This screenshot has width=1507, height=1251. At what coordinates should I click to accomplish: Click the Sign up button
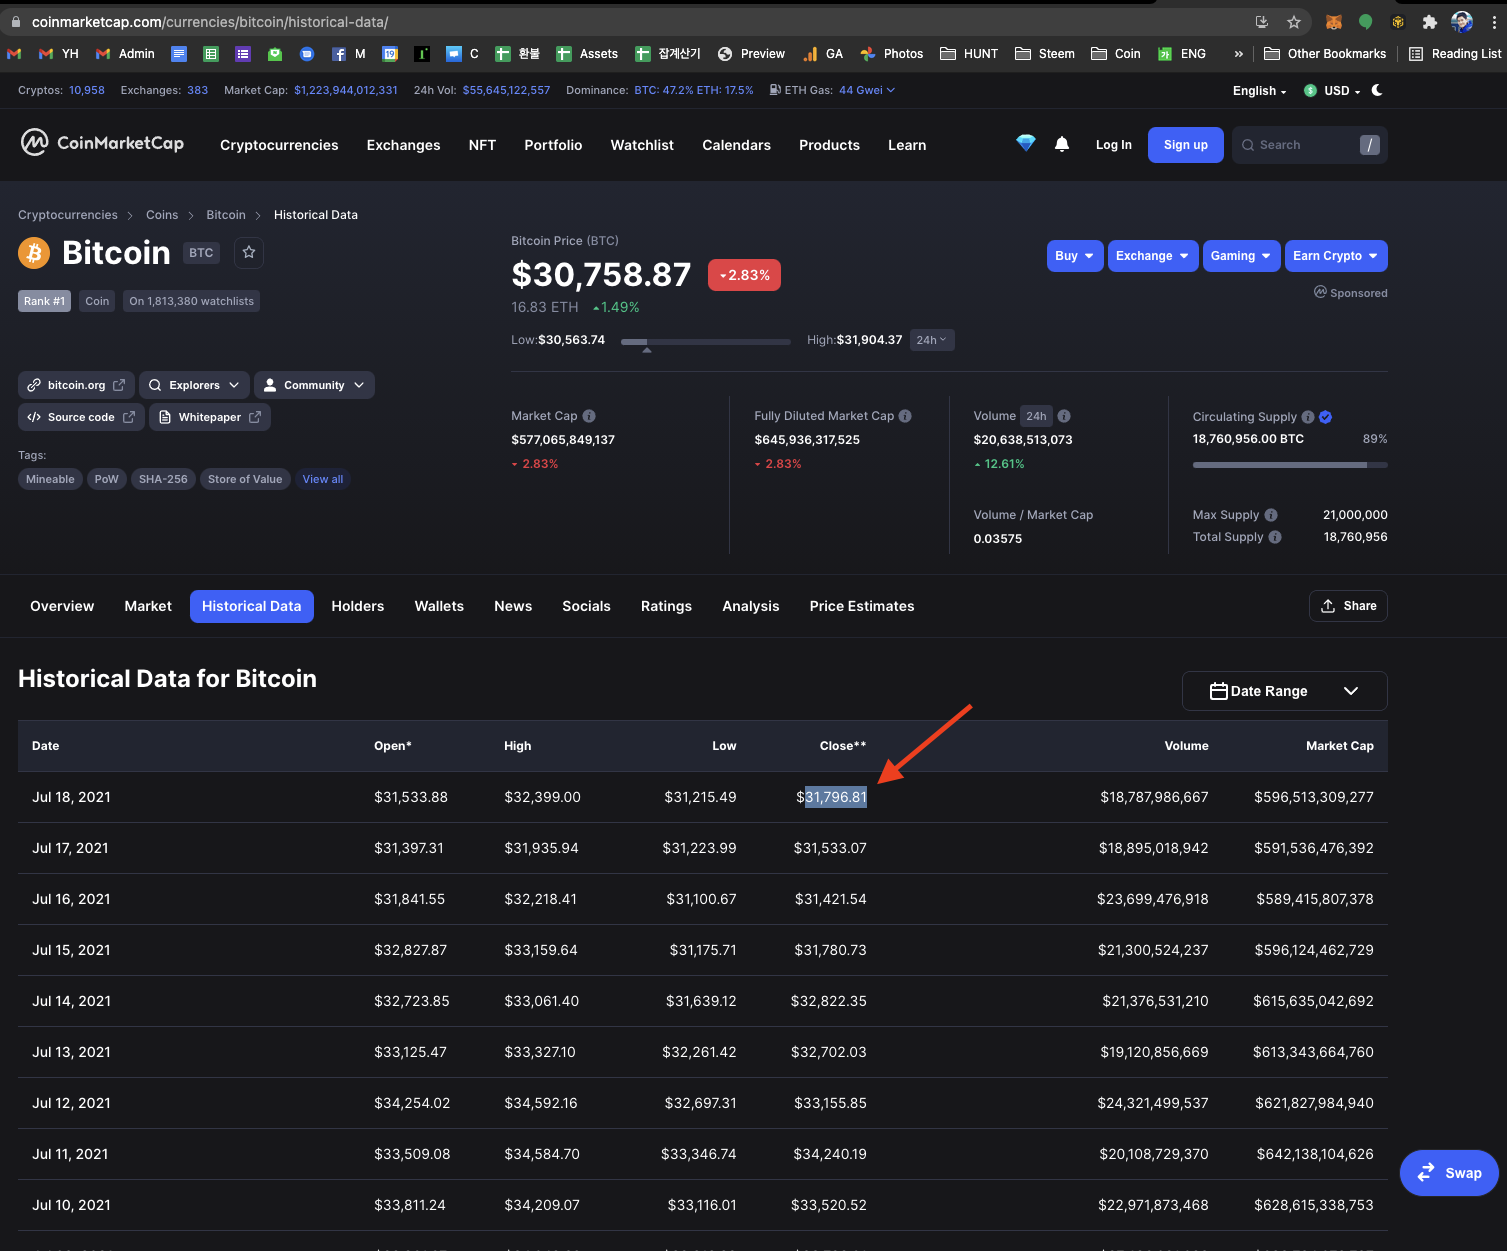click(x=1186, y=145)
